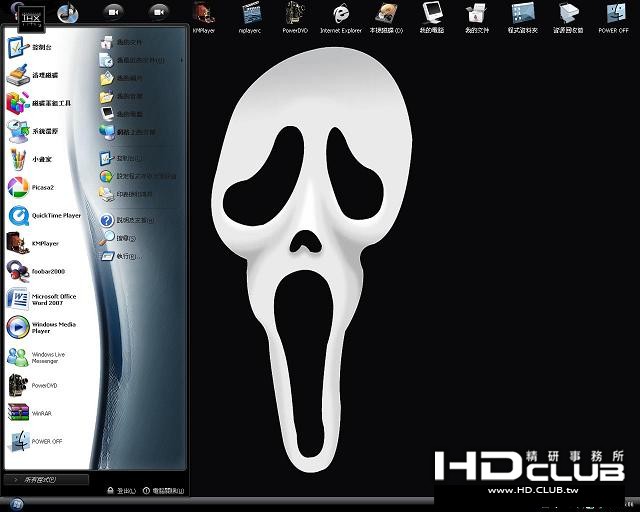Launch QuickTime Player from Start menu
Screen dimensions: 640x512
click(x=44, y=215)
